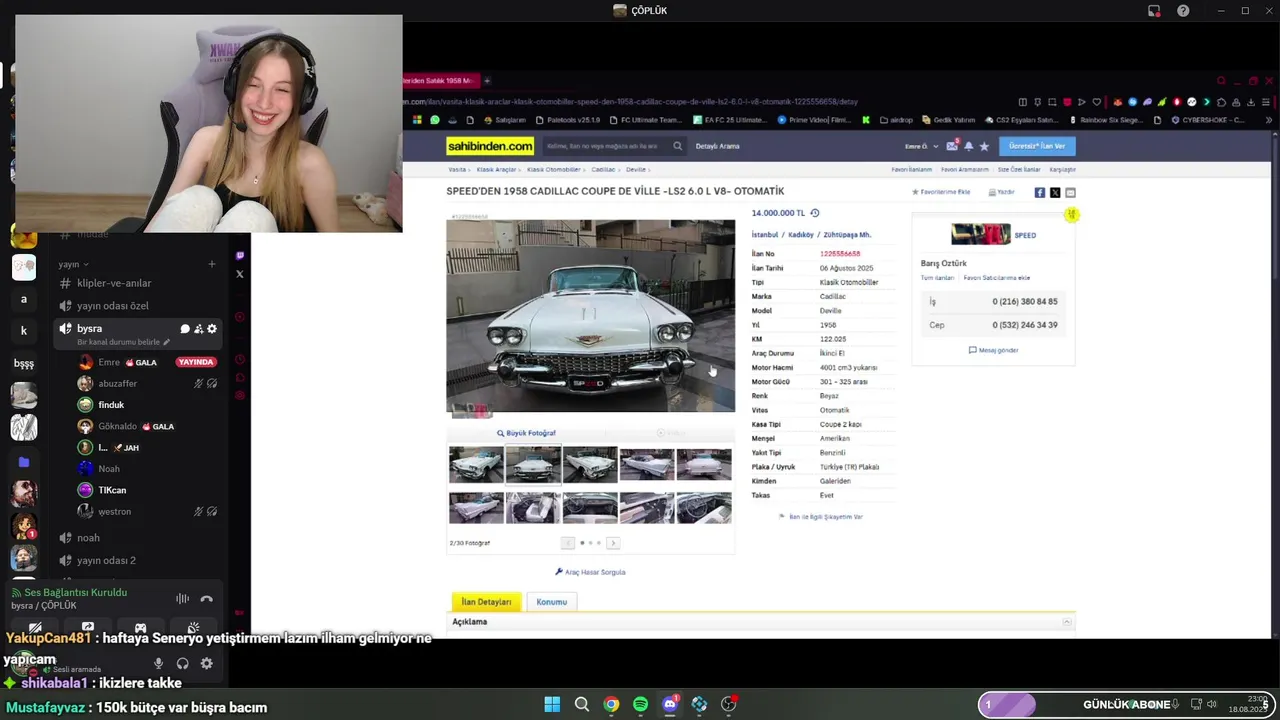The image size is (1280, 720).
Task: Click Tüm İlanları seller link
Action: click(938, 278)
